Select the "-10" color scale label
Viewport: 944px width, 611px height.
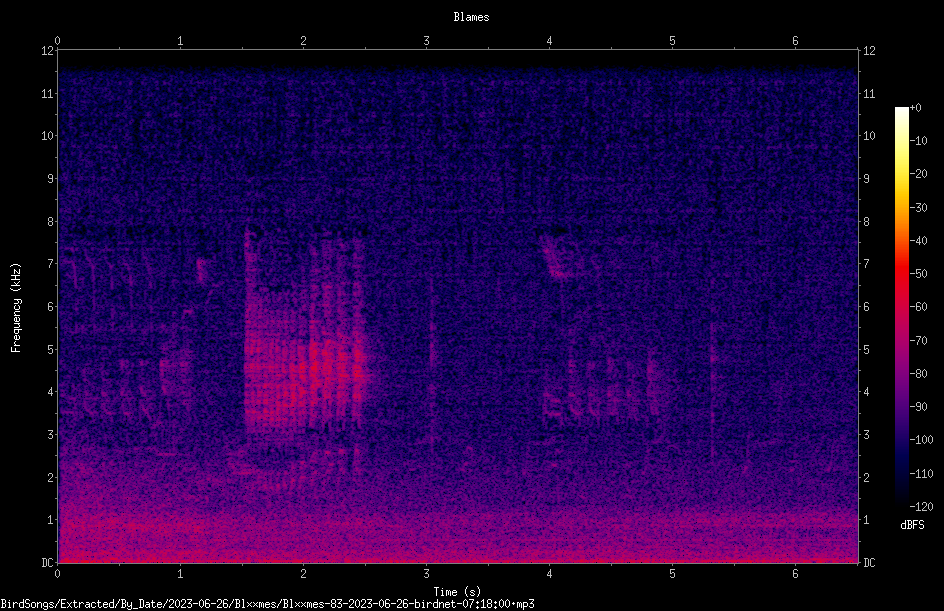[x=919, y=141]
